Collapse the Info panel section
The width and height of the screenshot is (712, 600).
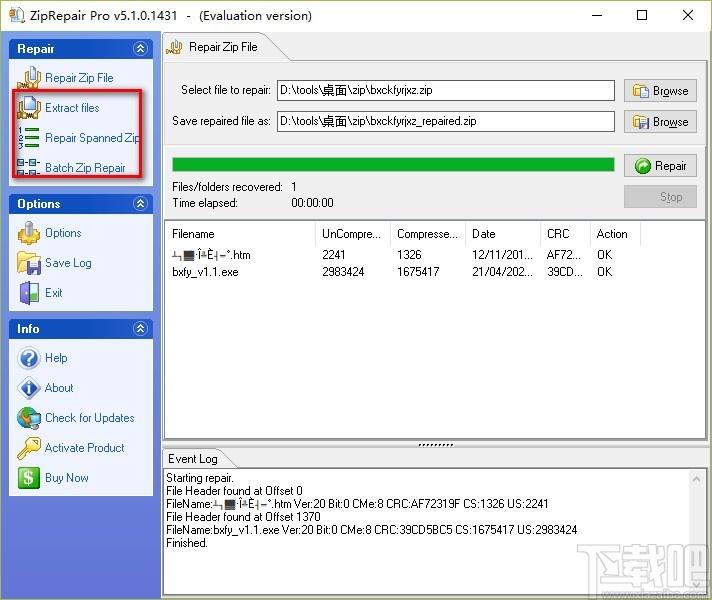coord(141,328)
